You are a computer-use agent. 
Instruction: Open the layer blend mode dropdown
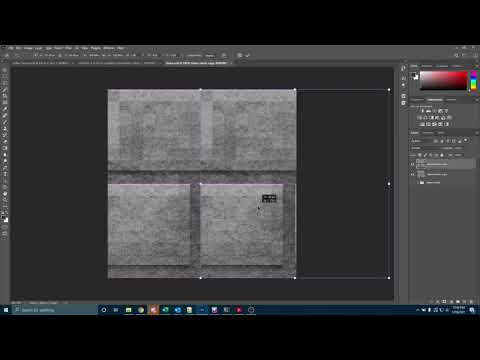click(422, 148)
